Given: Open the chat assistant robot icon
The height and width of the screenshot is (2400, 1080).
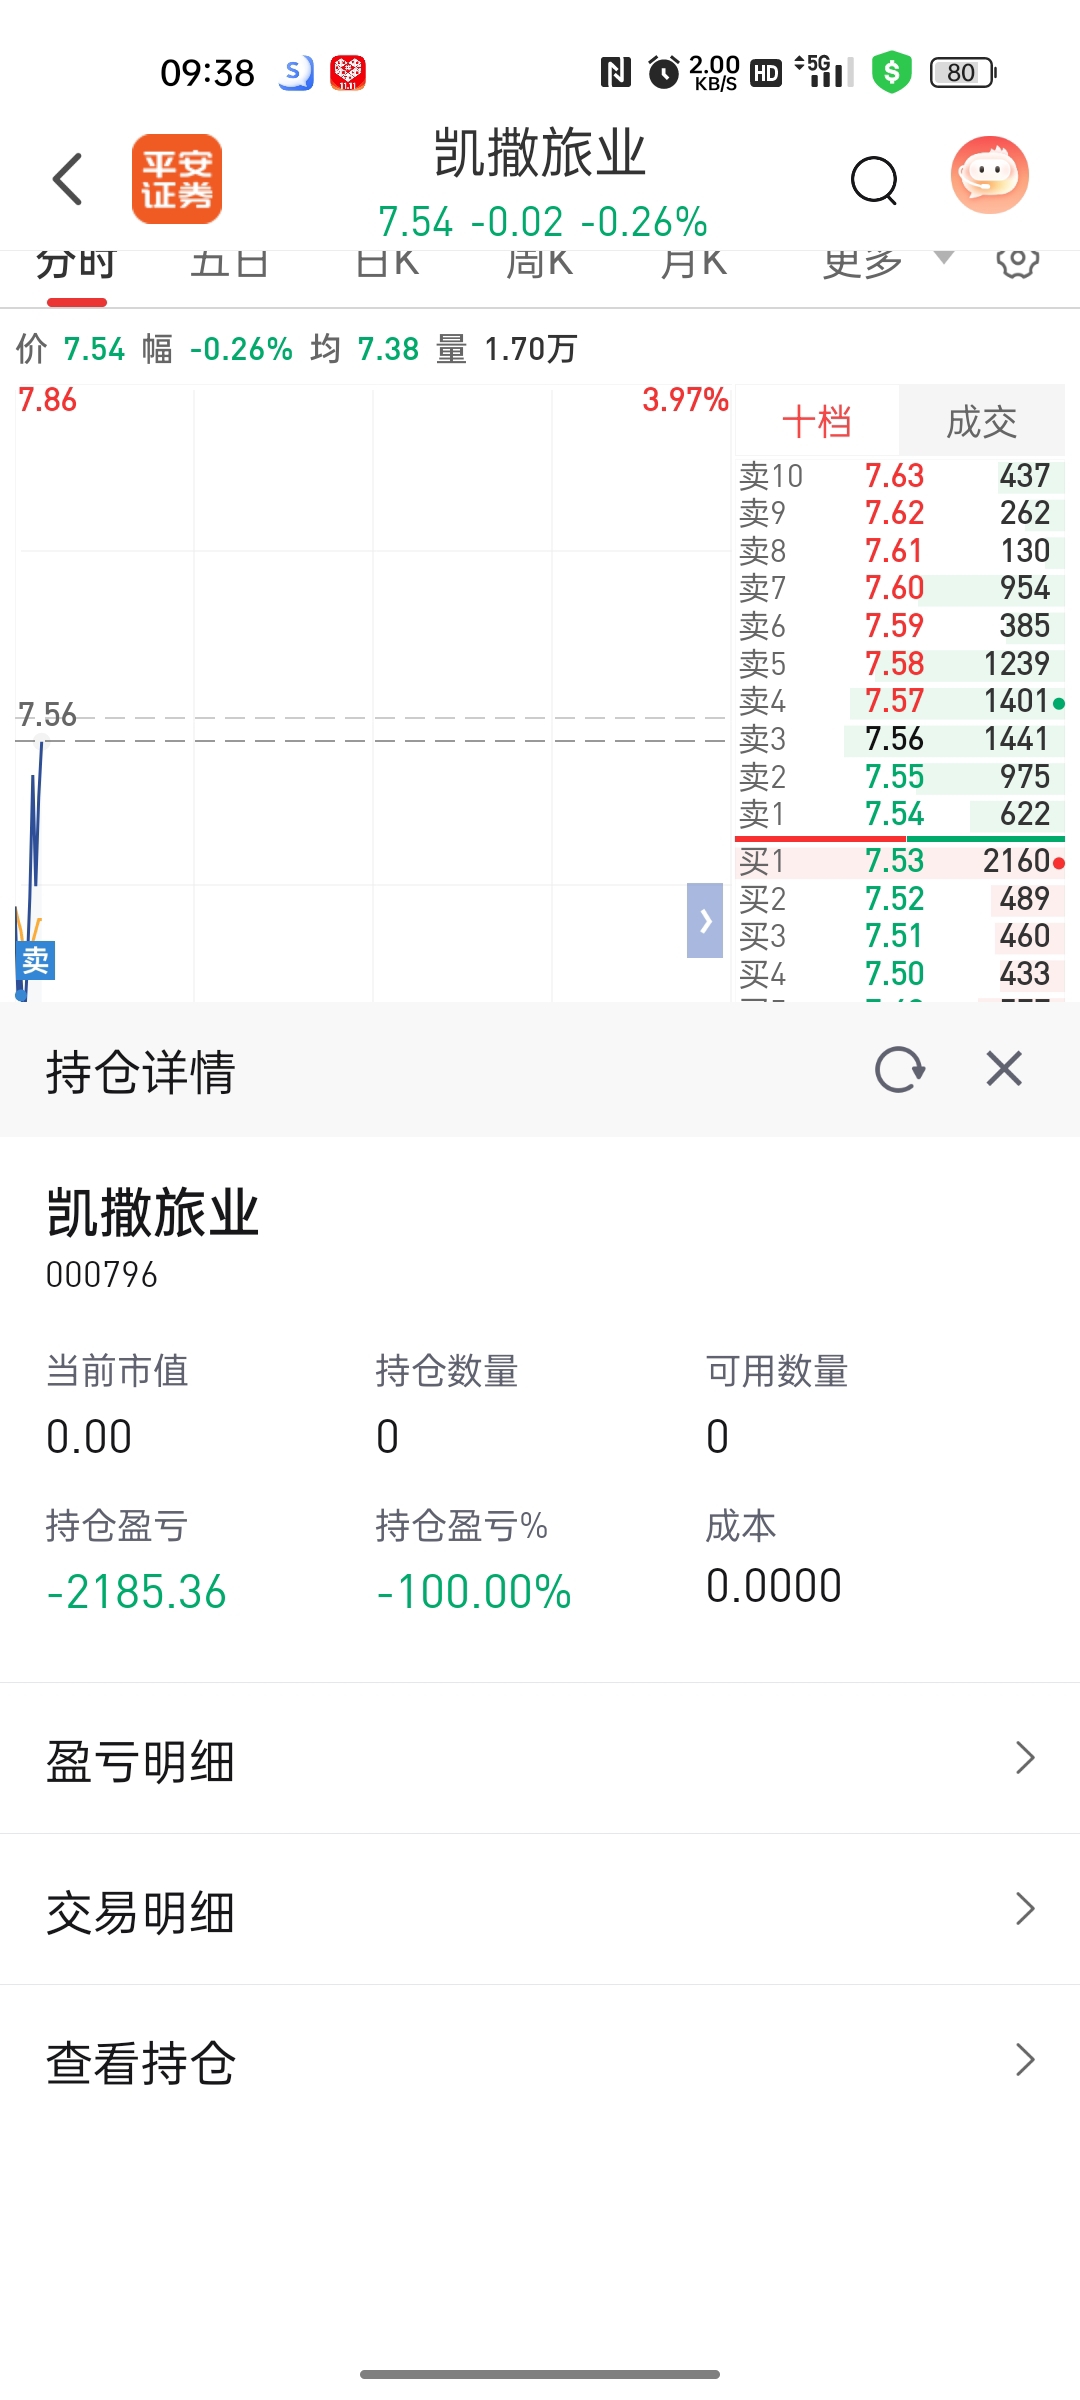Looking at the screenshot, I should pyautogui.click(x=989, y=176).
